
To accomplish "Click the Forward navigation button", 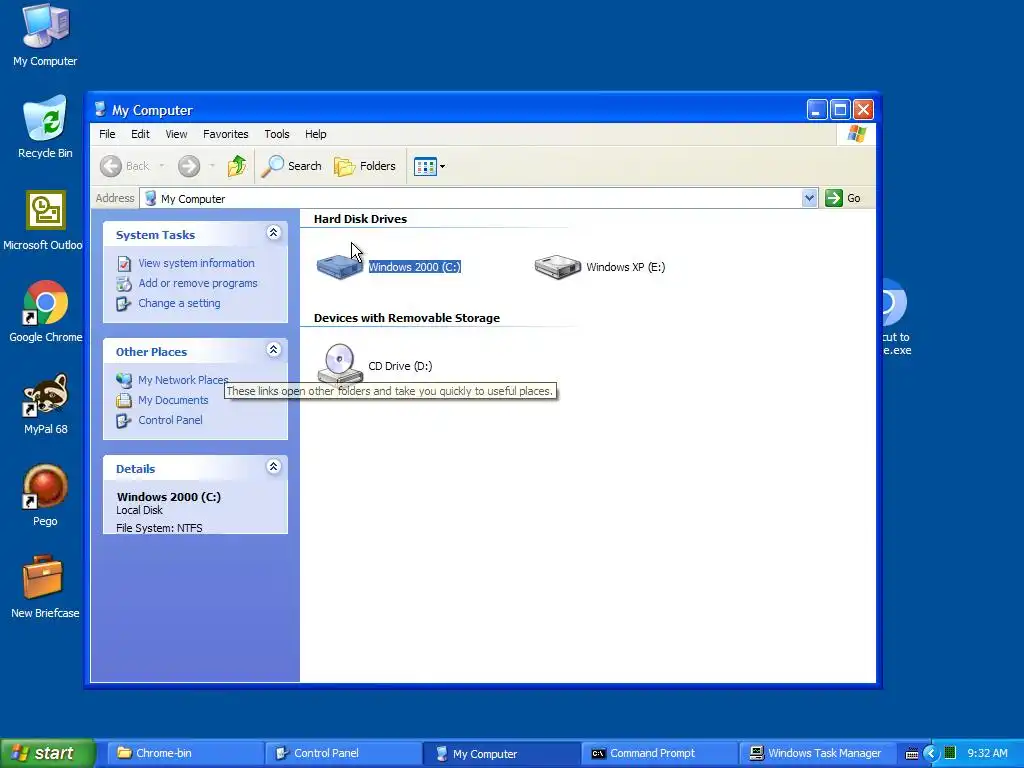I will (189, 166).
